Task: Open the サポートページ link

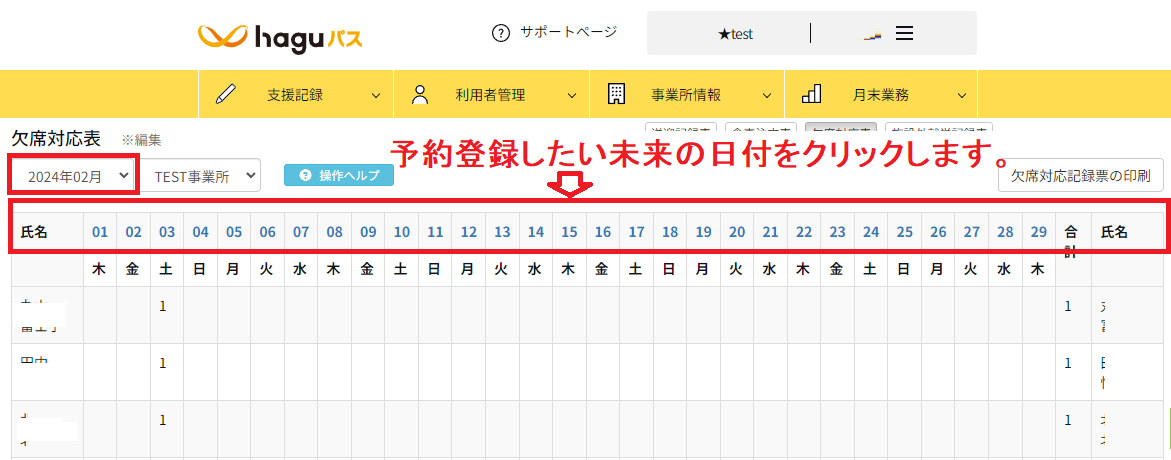Action: coord(568,32)
